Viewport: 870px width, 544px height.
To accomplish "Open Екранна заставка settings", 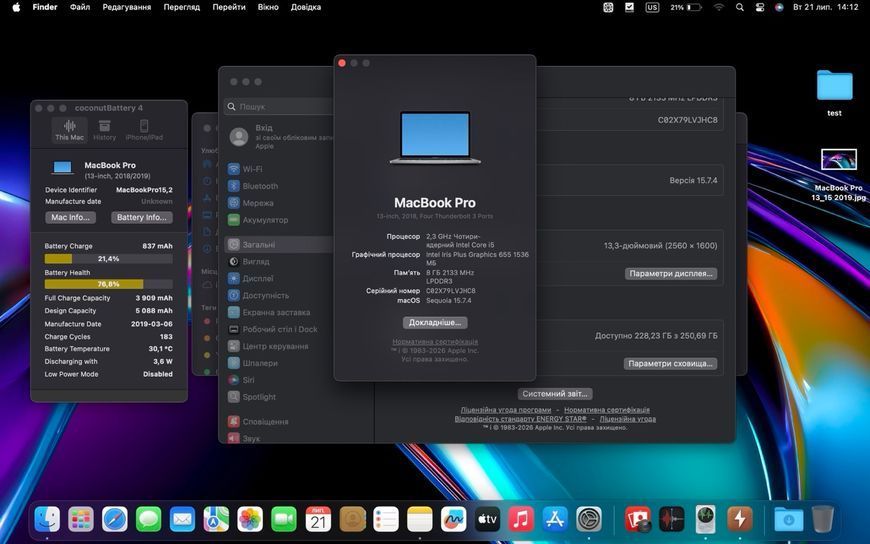I will pos(269,312).
